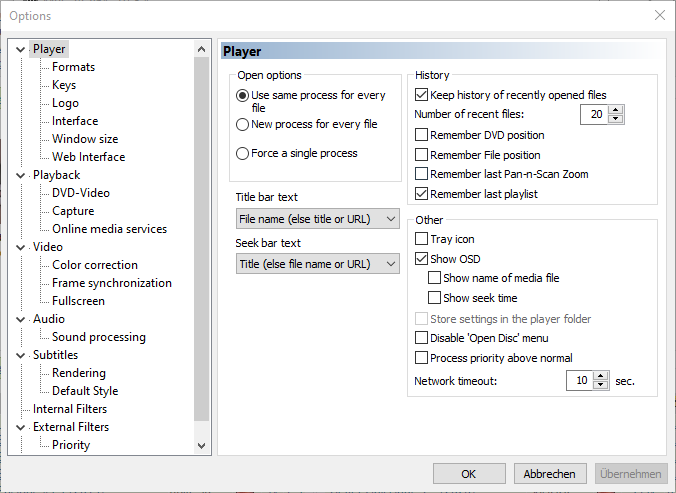Enable Remember File position

tap(422, 155)
